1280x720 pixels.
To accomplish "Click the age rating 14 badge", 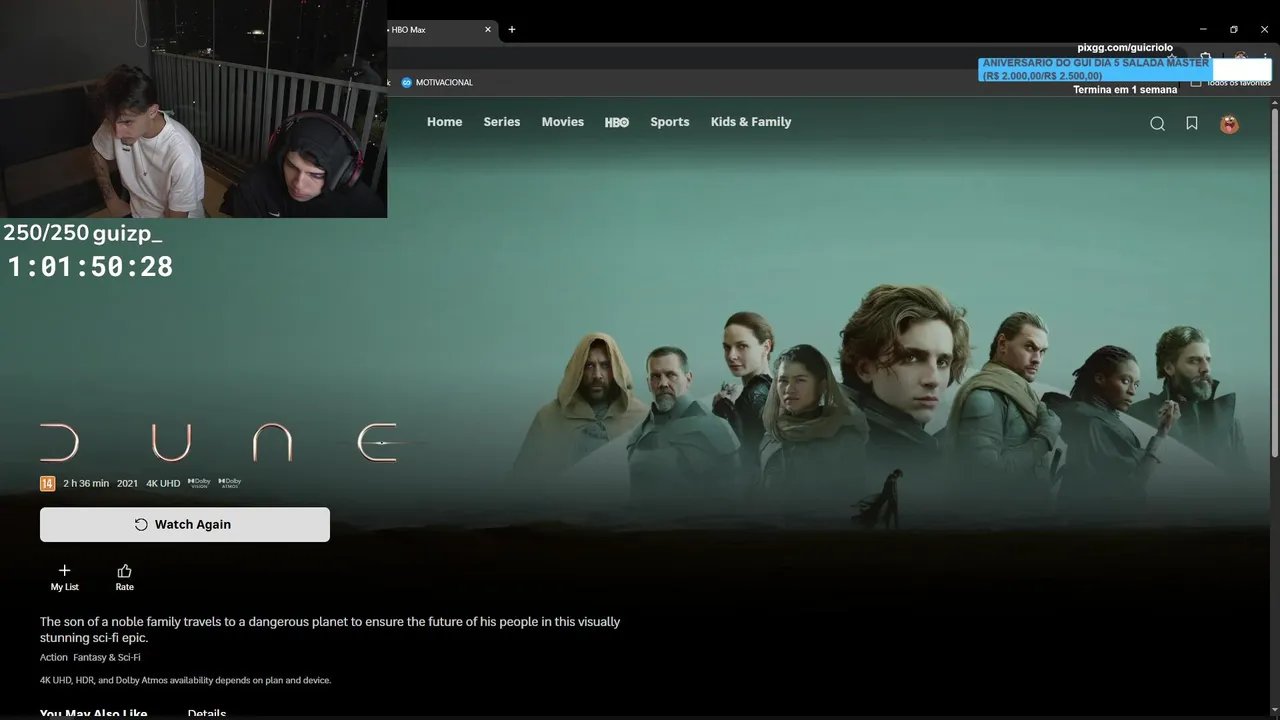I will (47, 483).
